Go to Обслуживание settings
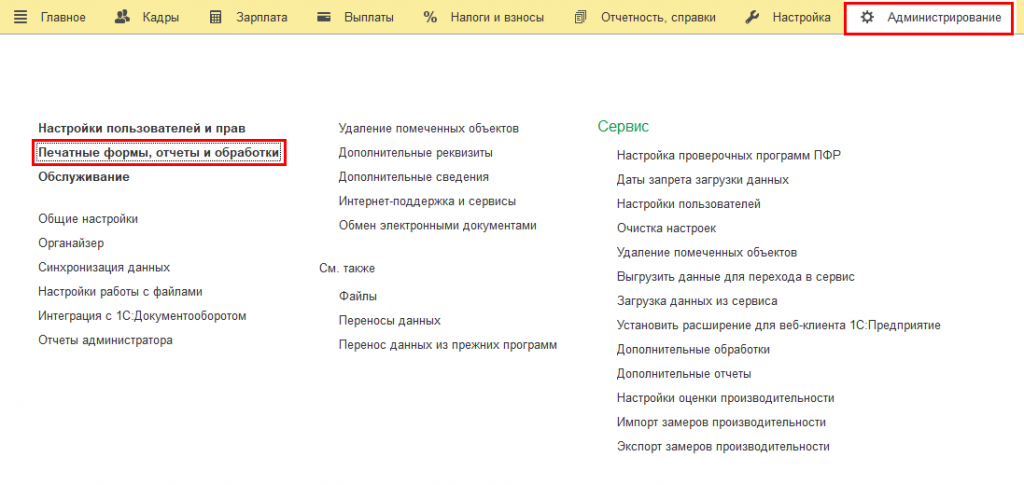Image resolution: width=1024 pixels, height=485 pixels. pos(84,177)
